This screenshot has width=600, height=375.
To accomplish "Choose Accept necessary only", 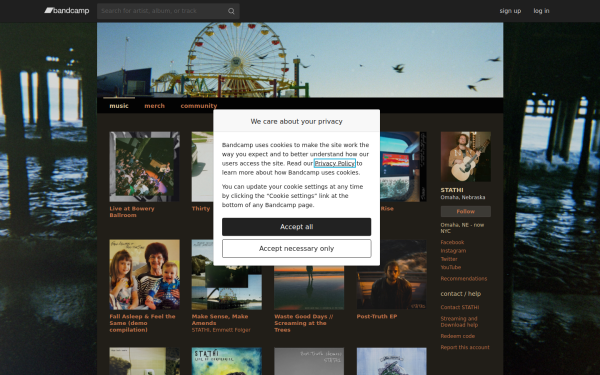I will (x=297, y=249).
